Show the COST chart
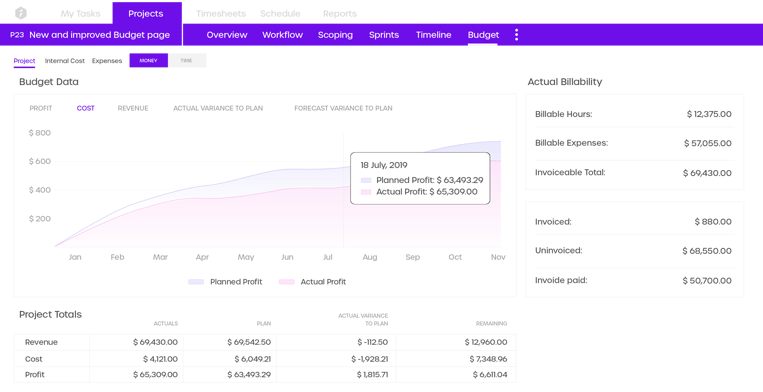Screen dimensions: 763x392 point(86,108)
